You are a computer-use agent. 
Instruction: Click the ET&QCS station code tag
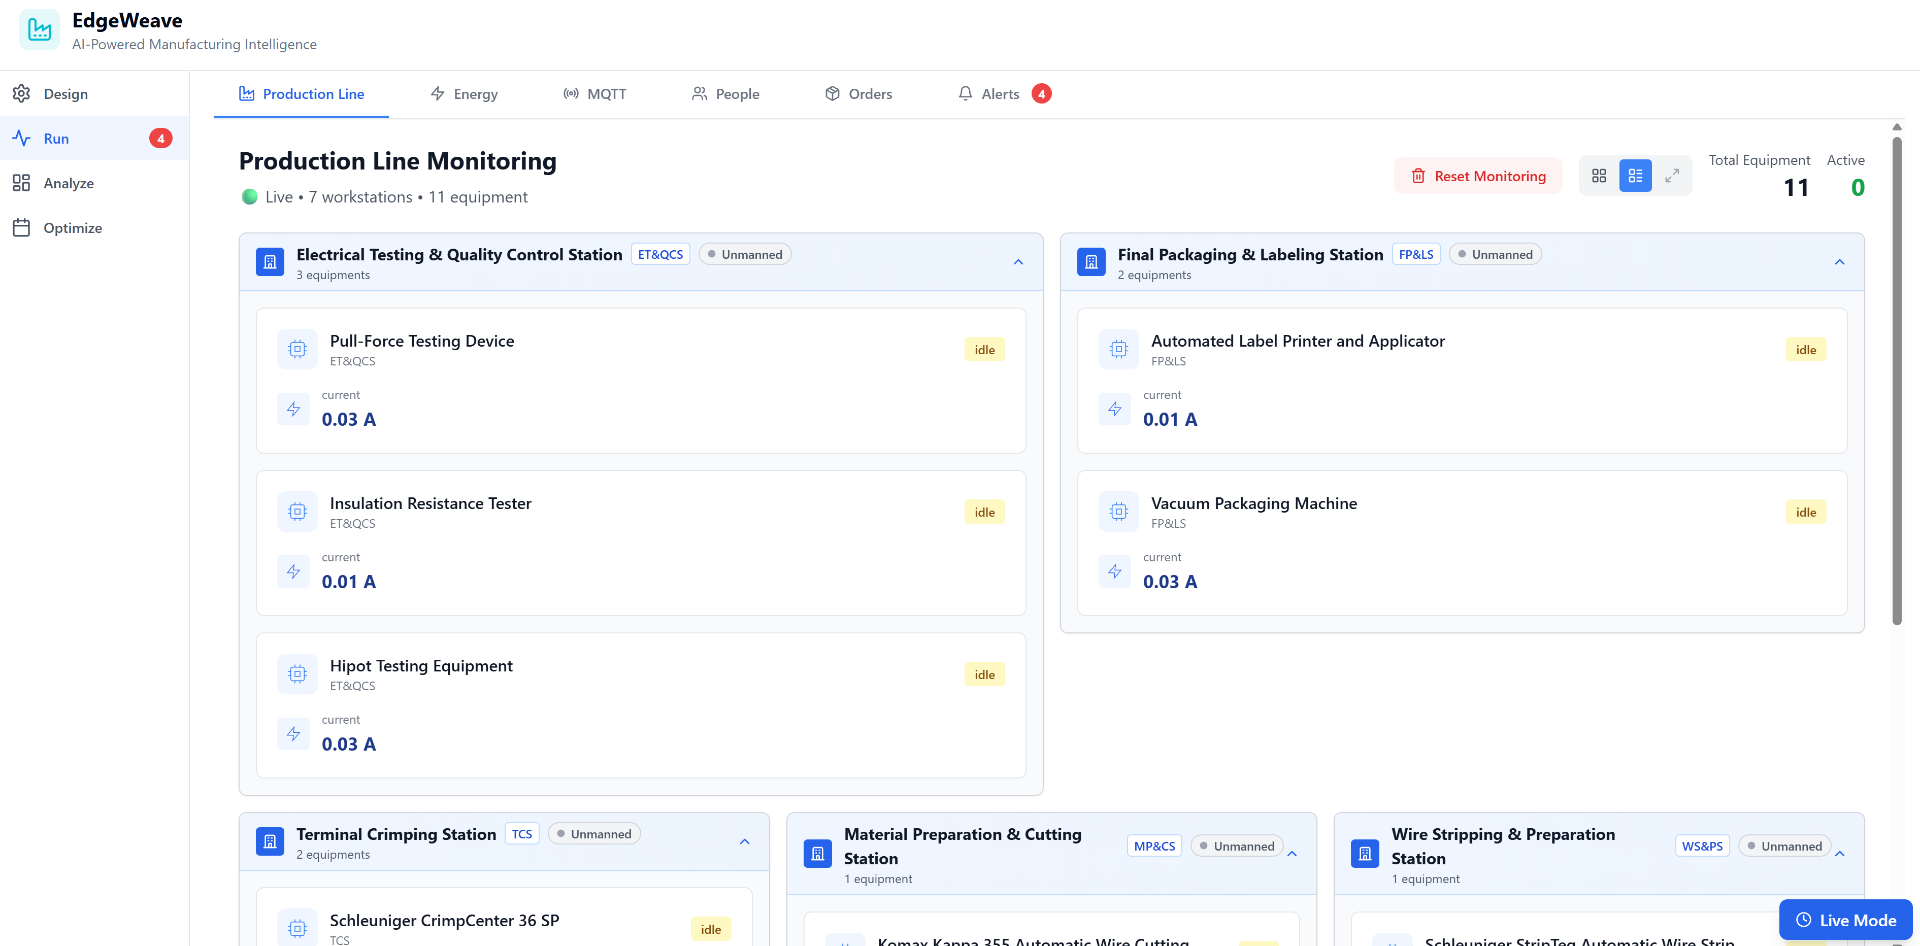[x=660, y=255]
